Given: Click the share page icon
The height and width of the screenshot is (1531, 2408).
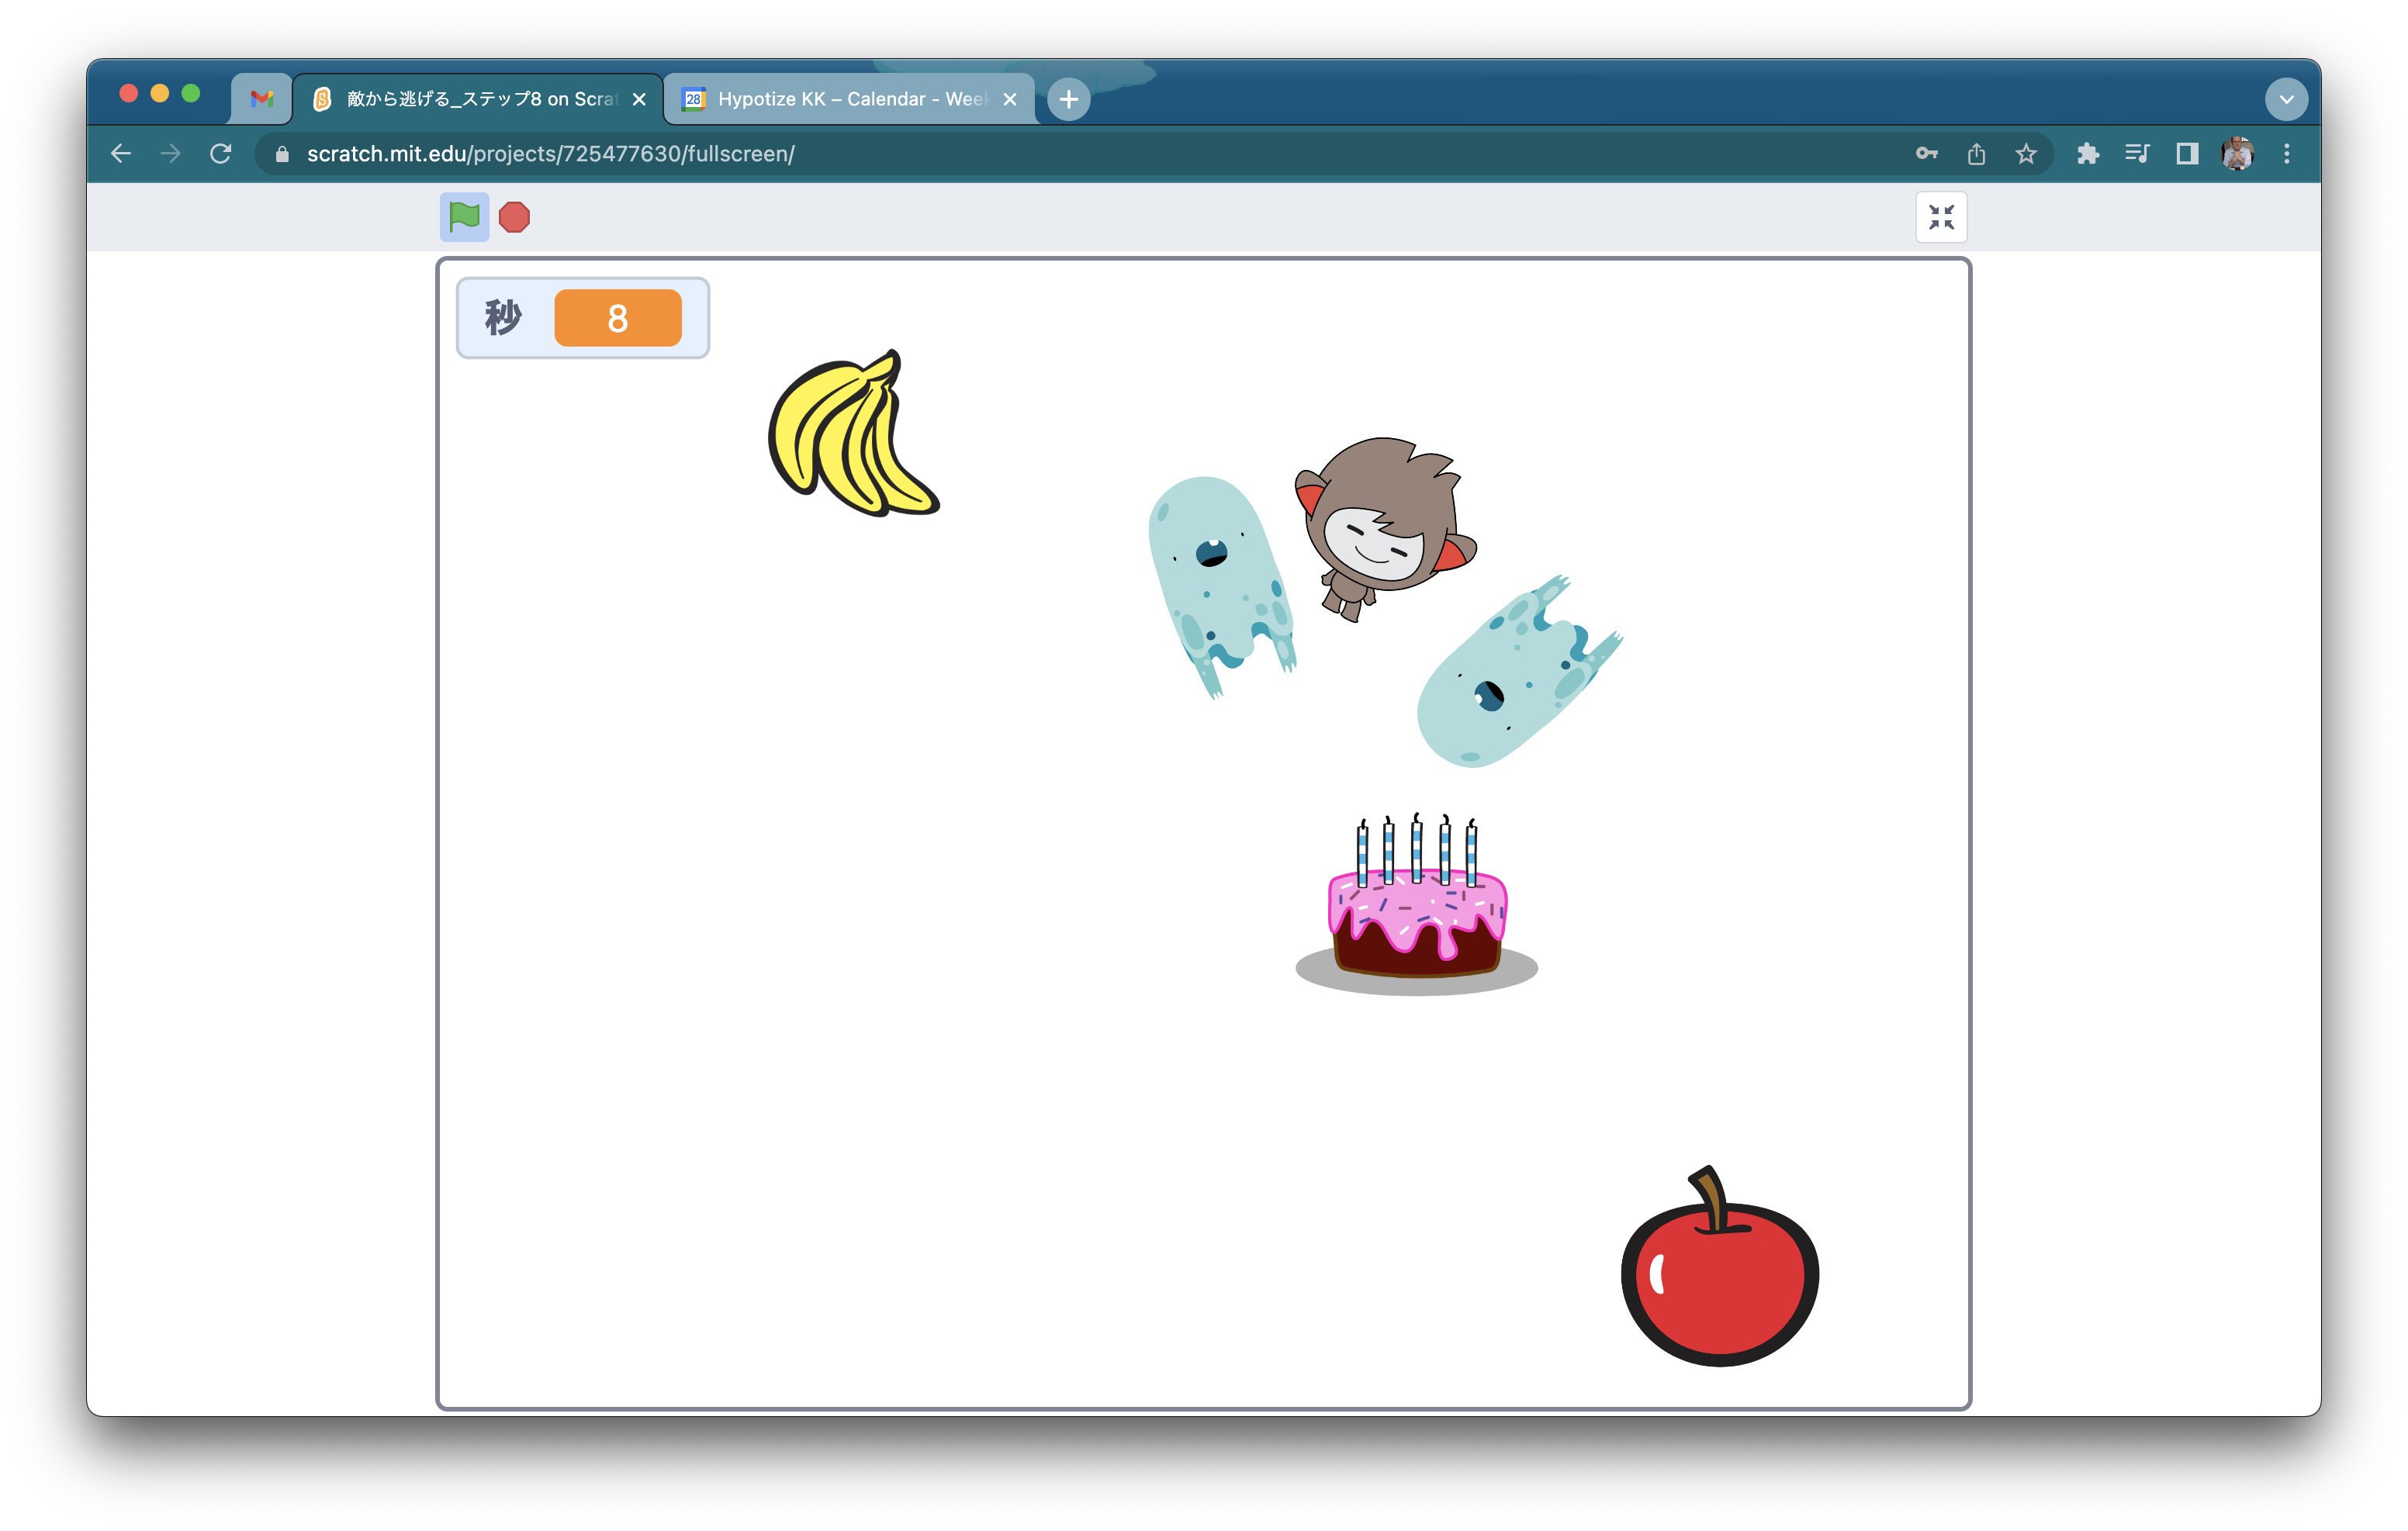Looking at the screenshot, I should tap(1976, 154).
